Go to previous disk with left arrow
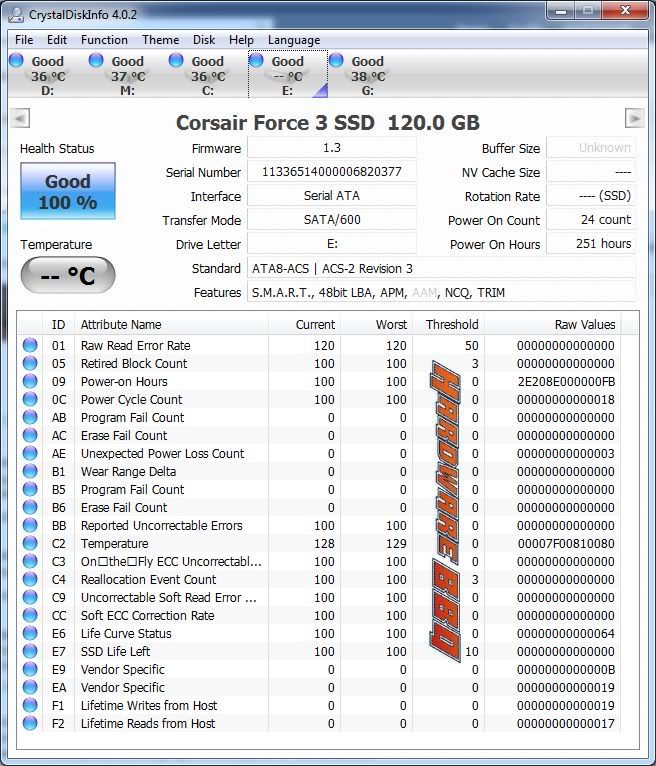656x766 pixels. click(x=20, y=118)
